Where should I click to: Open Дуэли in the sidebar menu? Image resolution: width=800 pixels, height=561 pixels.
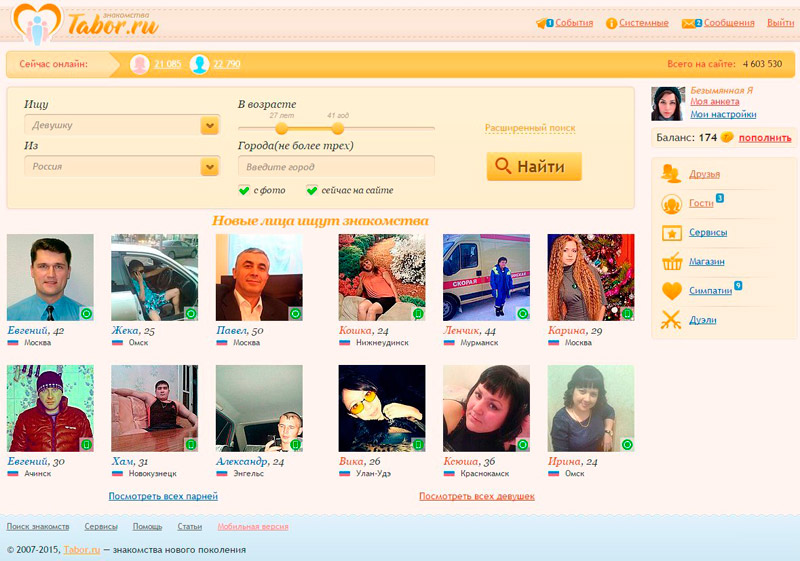703,320
